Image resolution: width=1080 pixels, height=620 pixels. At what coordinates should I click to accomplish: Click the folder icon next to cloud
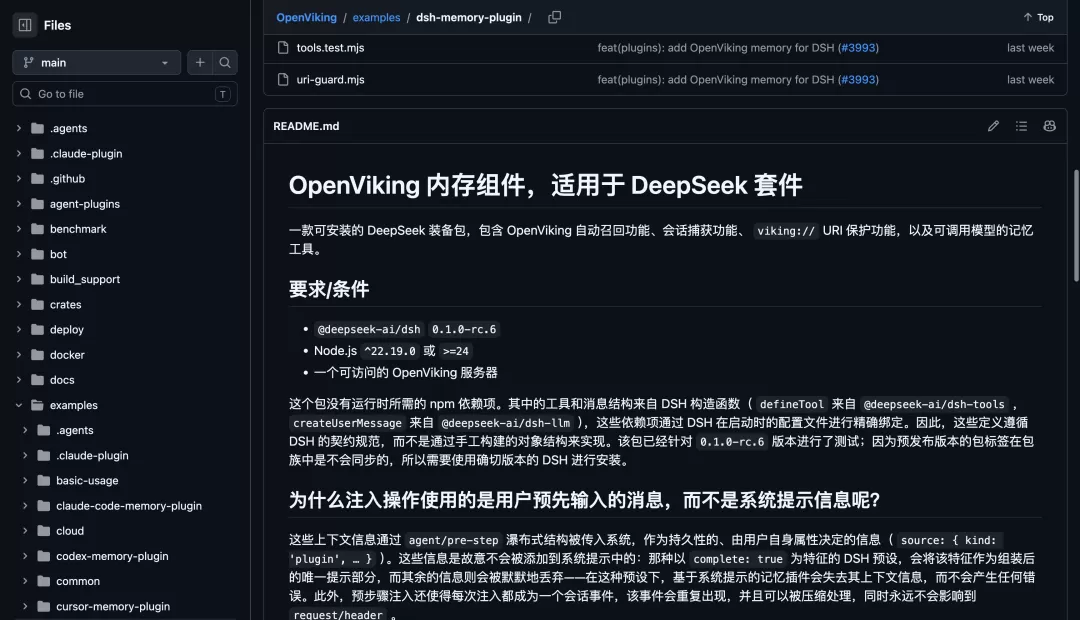pyautogui.click(x=43, y=530)
